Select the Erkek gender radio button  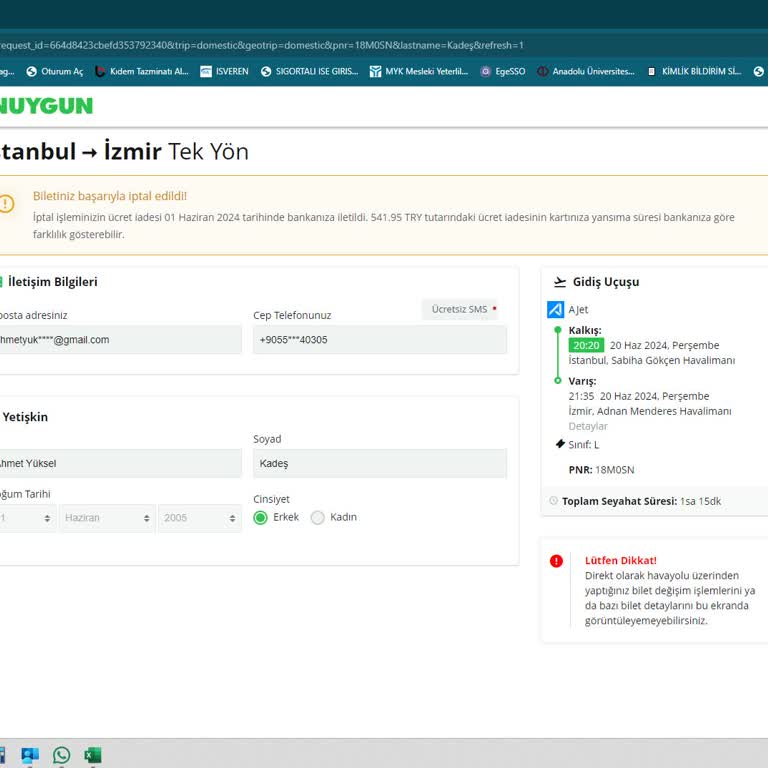point(261,518)
